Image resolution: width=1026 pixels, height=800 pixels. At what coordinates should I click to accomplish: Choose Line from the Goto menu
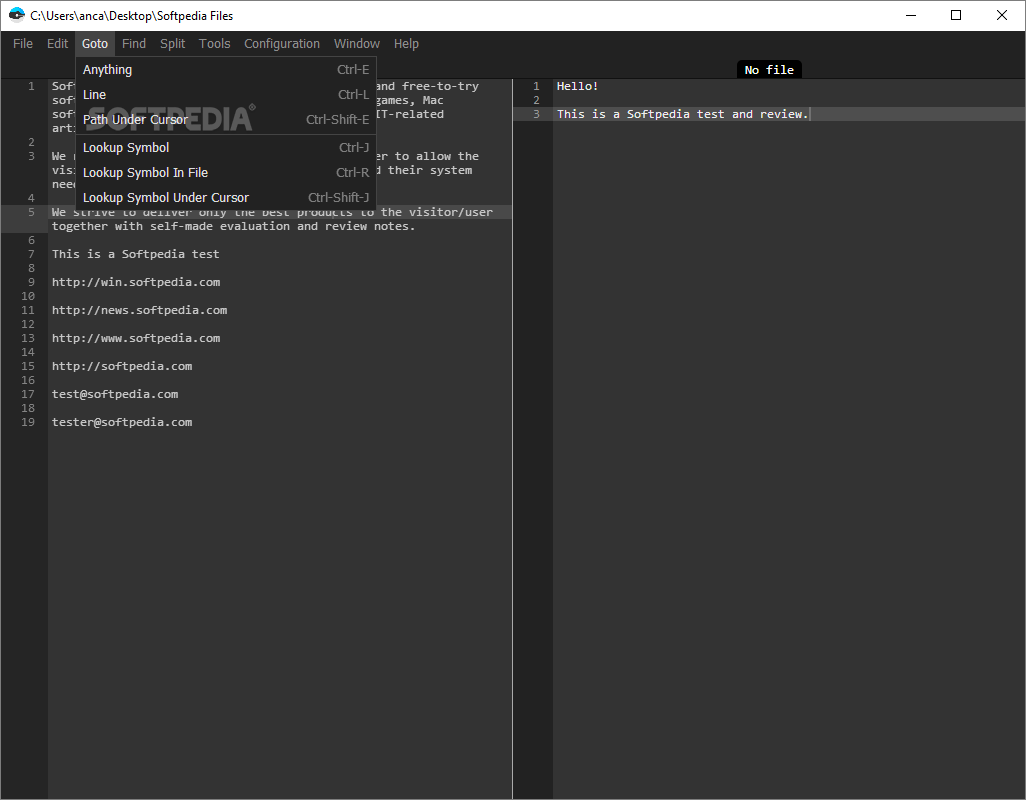pyautogui.click(x=226, y=95)
